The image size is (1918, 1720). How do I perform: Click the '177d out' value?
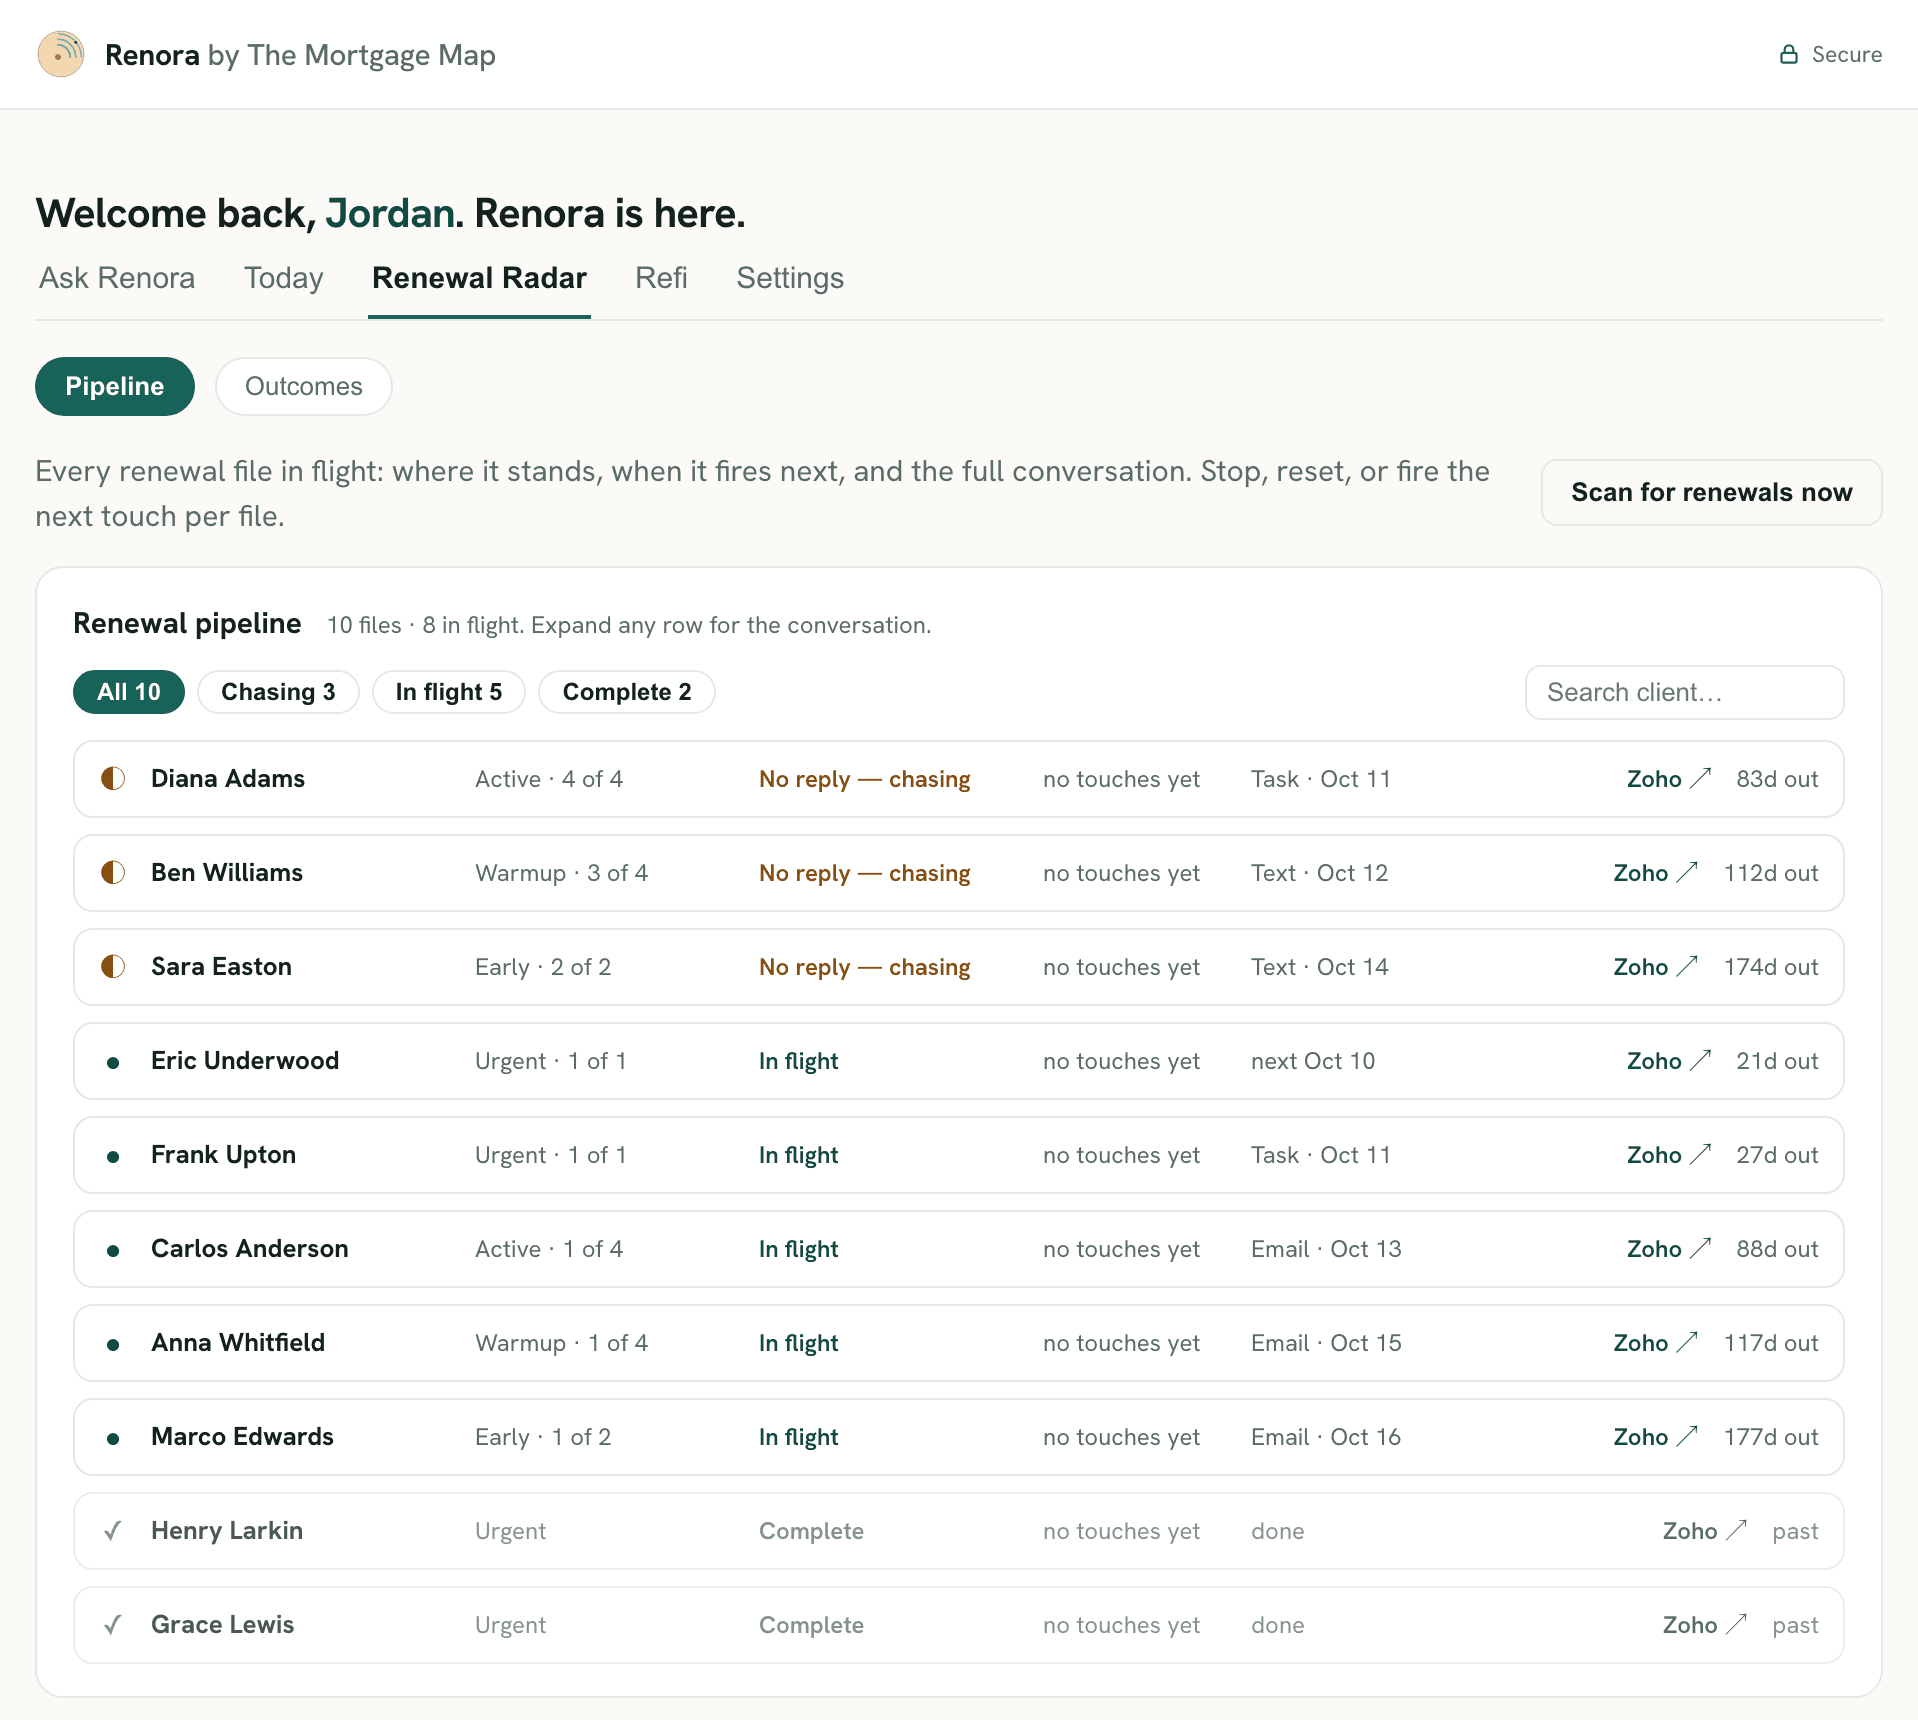pos(1770,1437)
